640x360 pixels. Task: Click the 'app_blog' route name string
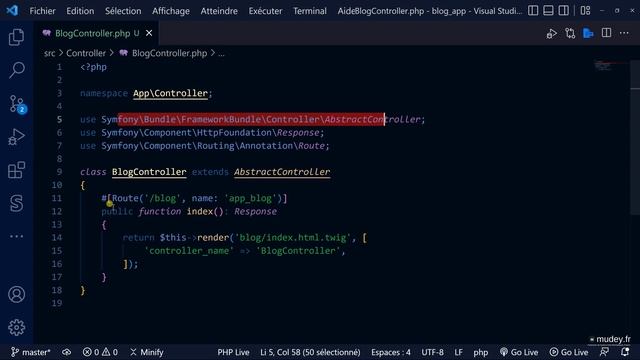(x=250, y=198)
